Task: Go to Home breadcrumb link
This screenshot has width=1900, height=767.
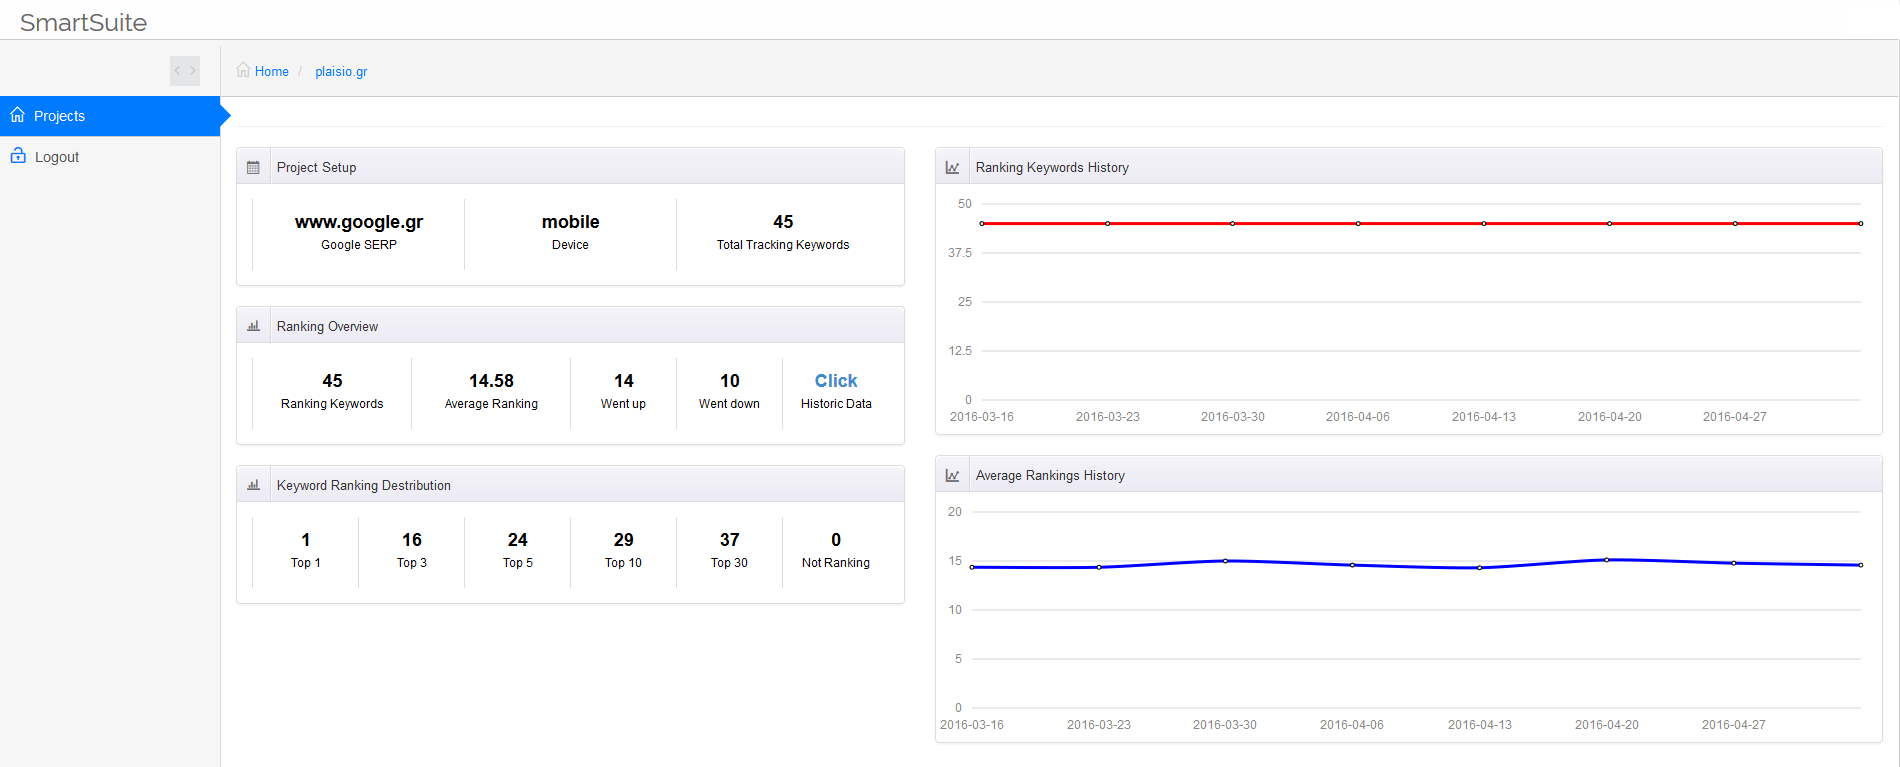Action: (x=271, y=71)
